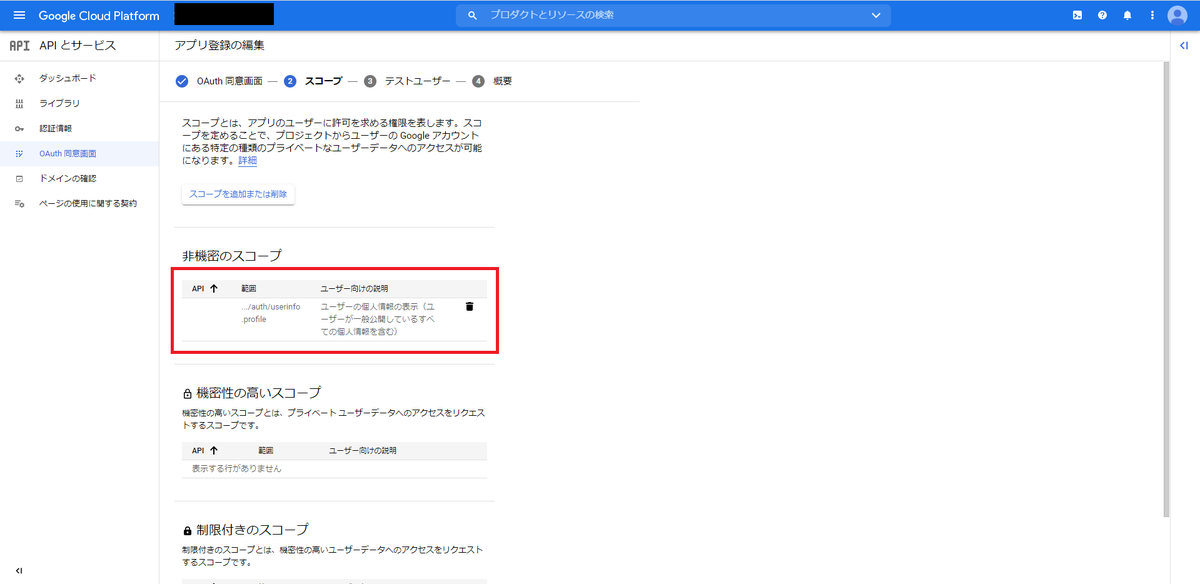Click the アプリ登録の編集 page title
This screenshot has width=1200, height=584.
[219, 46]
